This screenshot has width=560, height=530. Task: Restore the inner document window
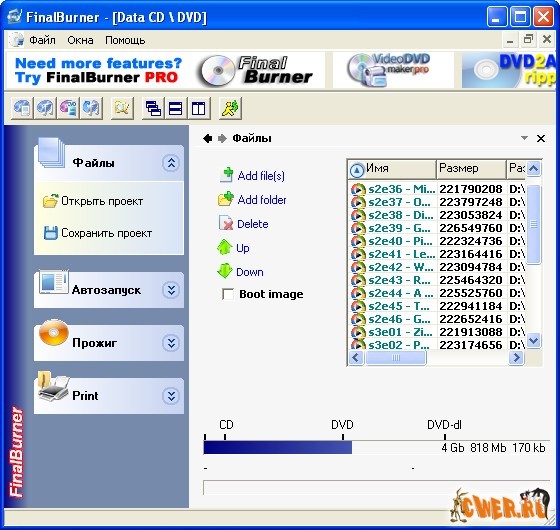pyautogui.click(x=528, y=39)
